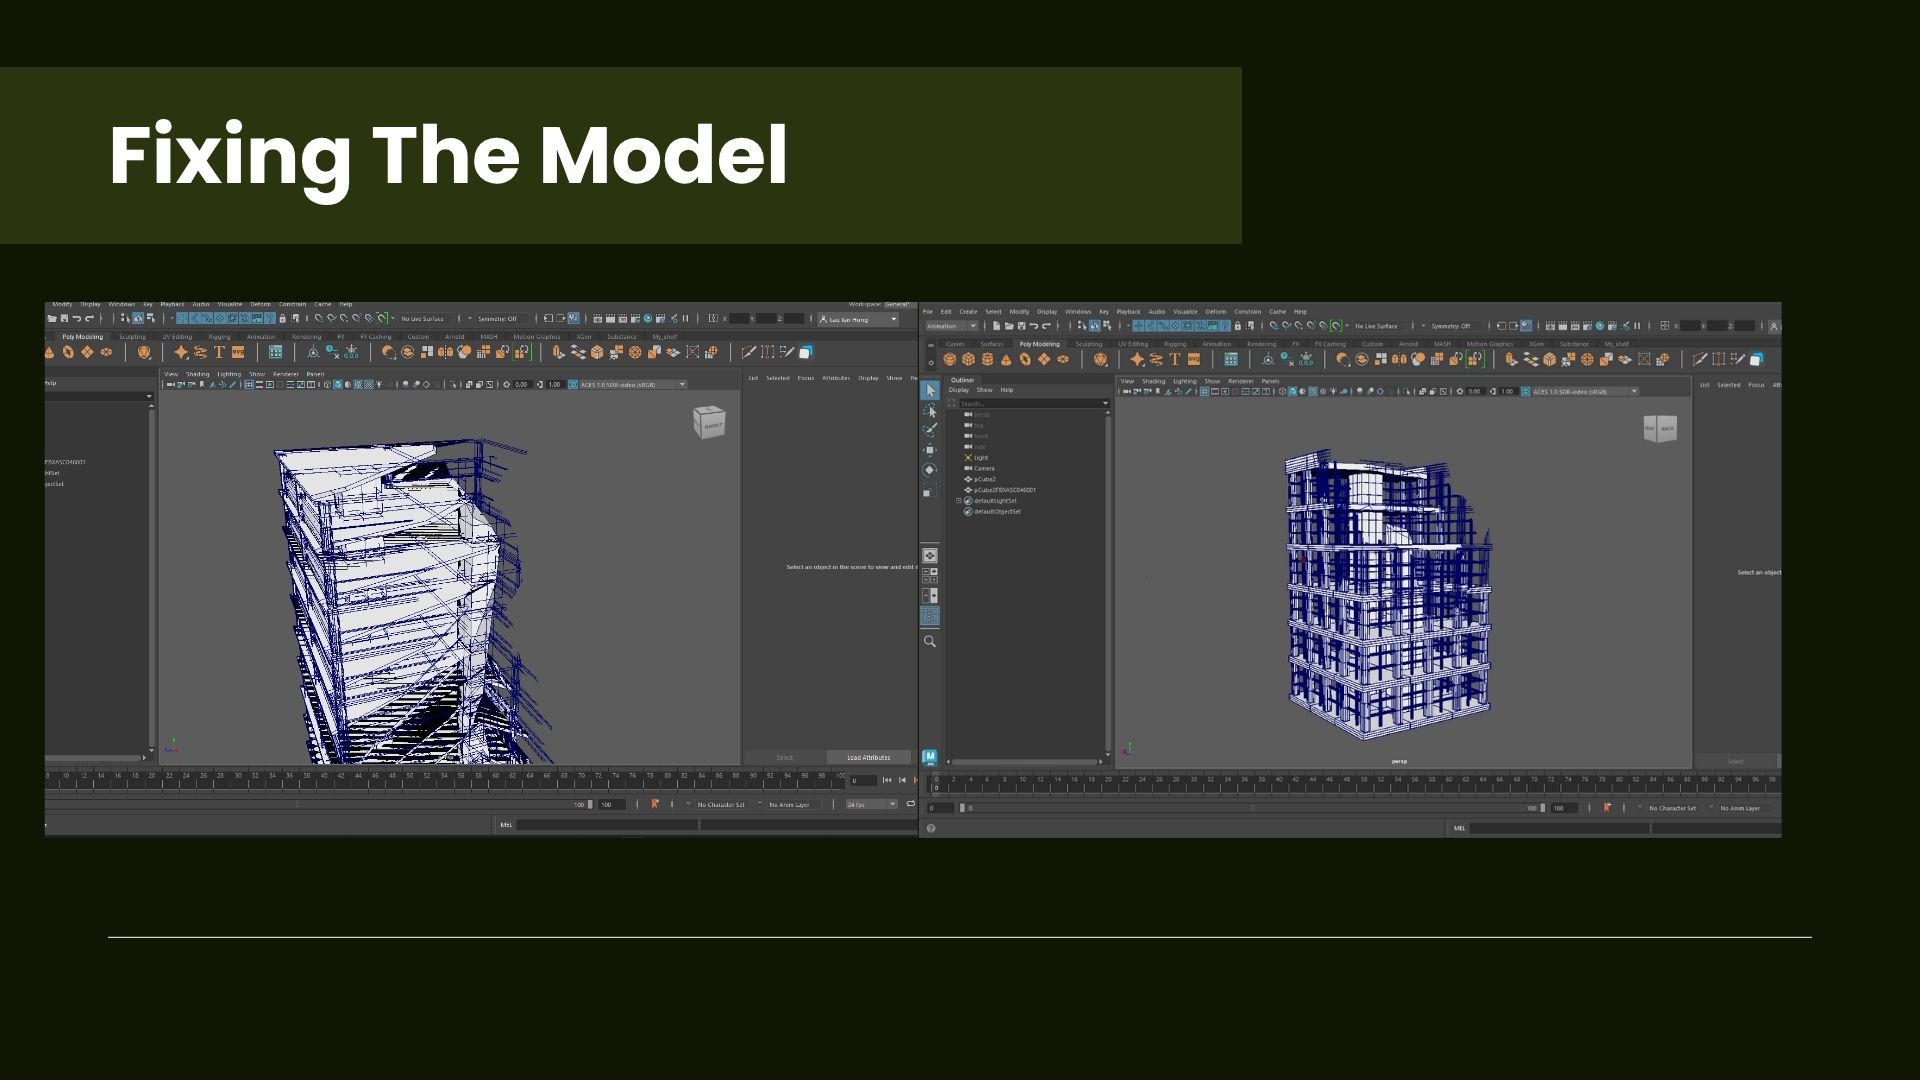
Task: Switch to Sculpting shelf tab in right window
Action: (x=1089, y=344)
